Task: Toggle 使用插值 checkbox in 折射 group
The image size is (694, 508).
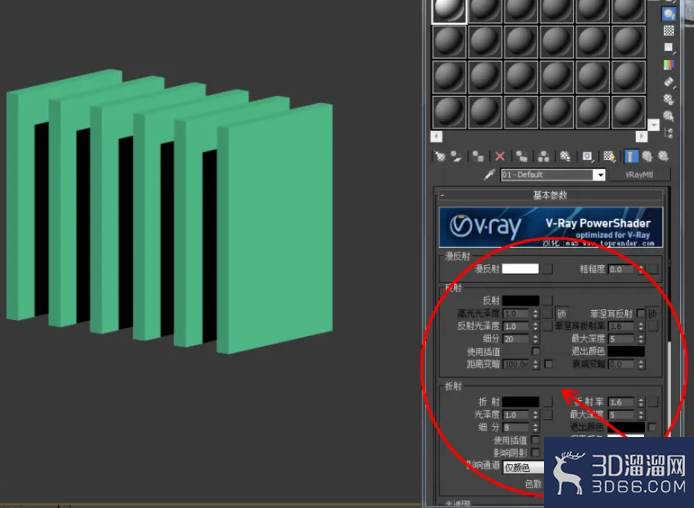Action: tap(536, 440)
